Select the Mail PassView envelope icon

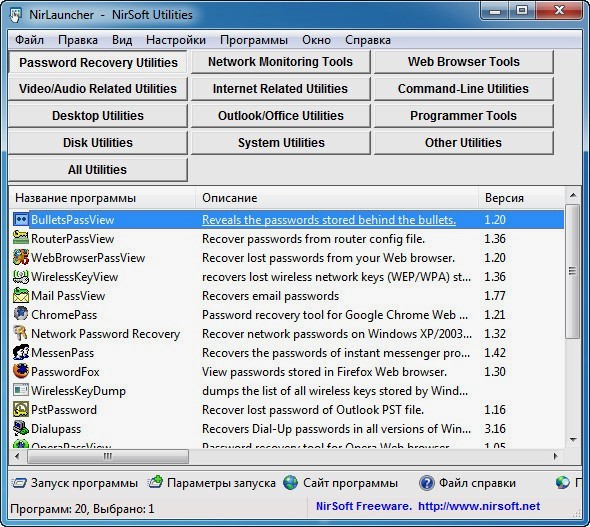pos(21,295)
